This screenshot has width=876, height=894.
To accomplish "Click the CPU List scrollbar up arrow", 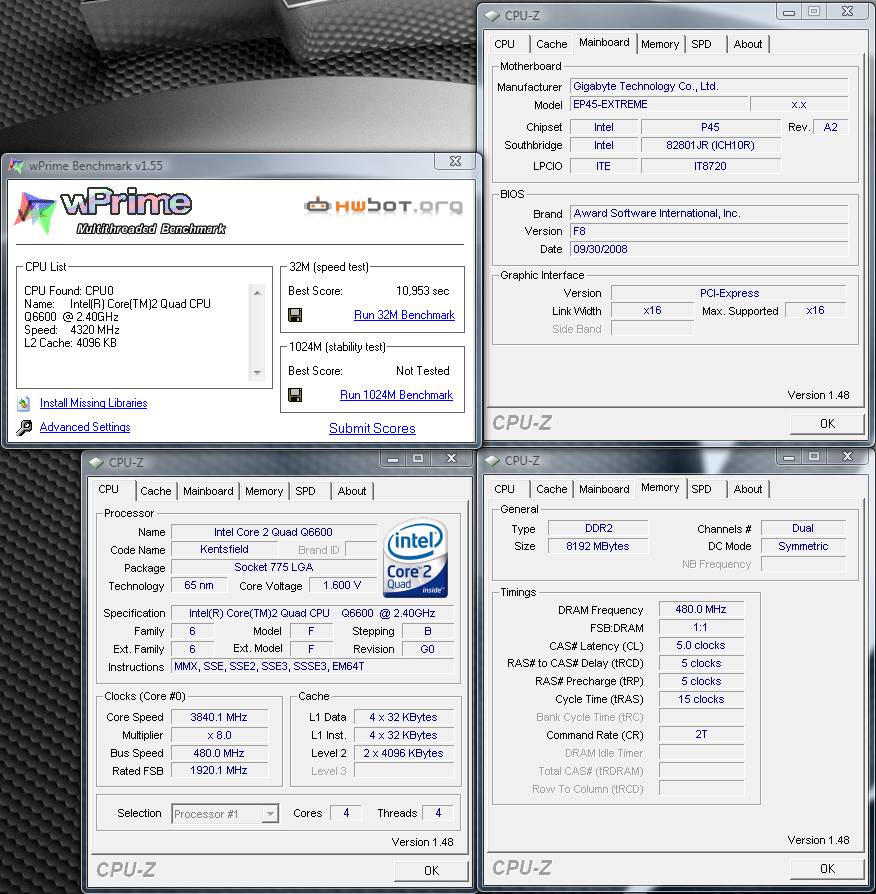I will point(257,292).
